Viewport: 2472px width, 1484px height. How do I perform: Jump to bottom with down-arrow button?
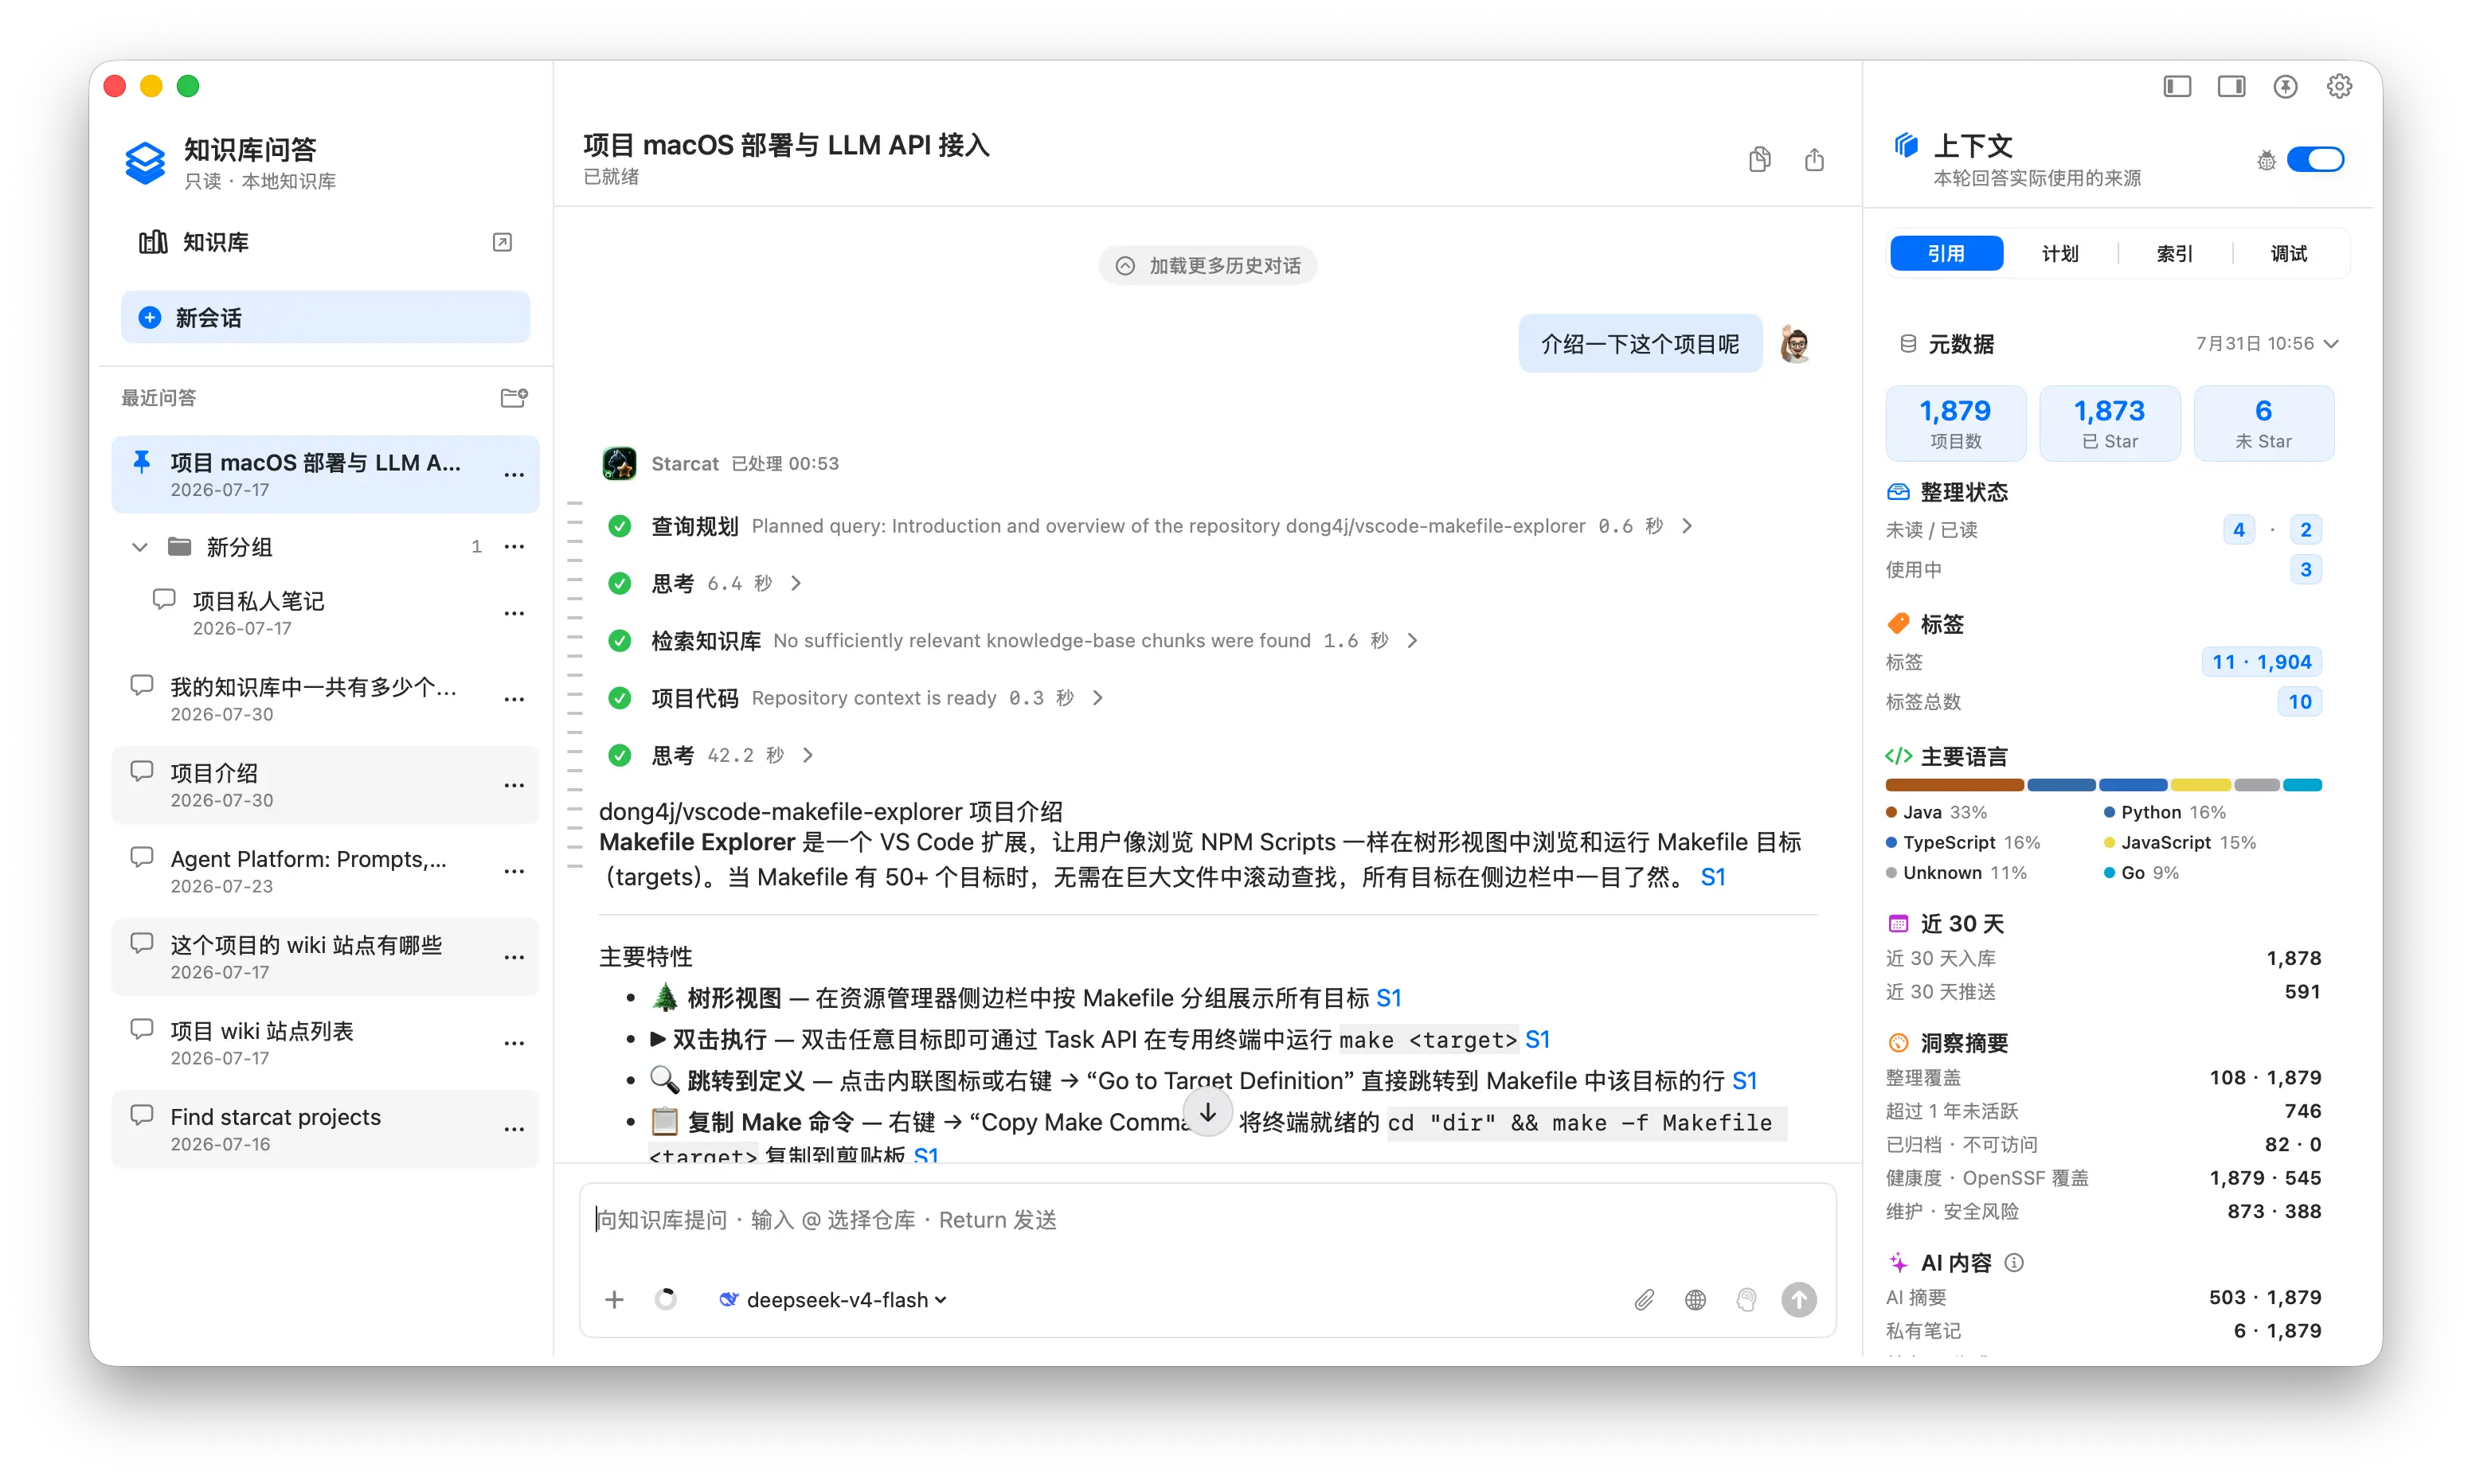point(1208,1112)
